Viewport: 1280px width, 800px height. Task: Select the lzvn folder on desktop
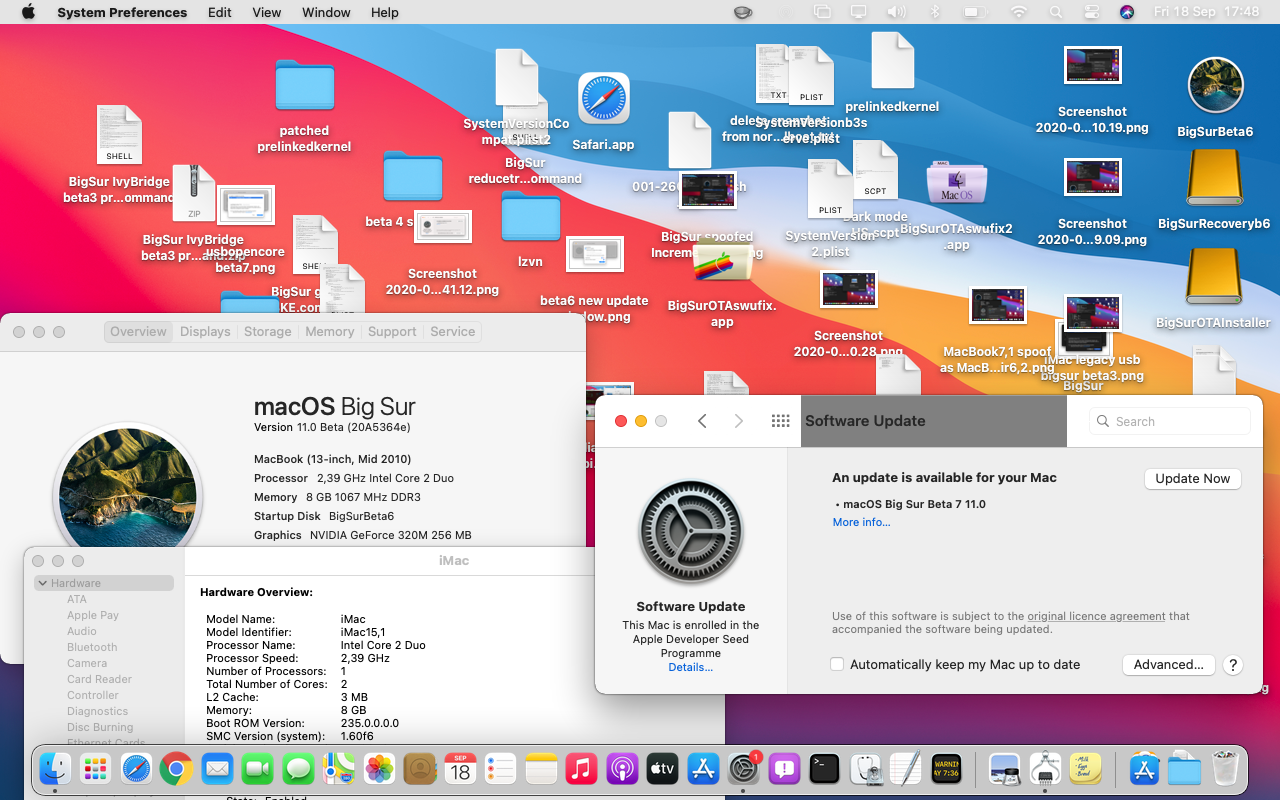tap(530, 217)
